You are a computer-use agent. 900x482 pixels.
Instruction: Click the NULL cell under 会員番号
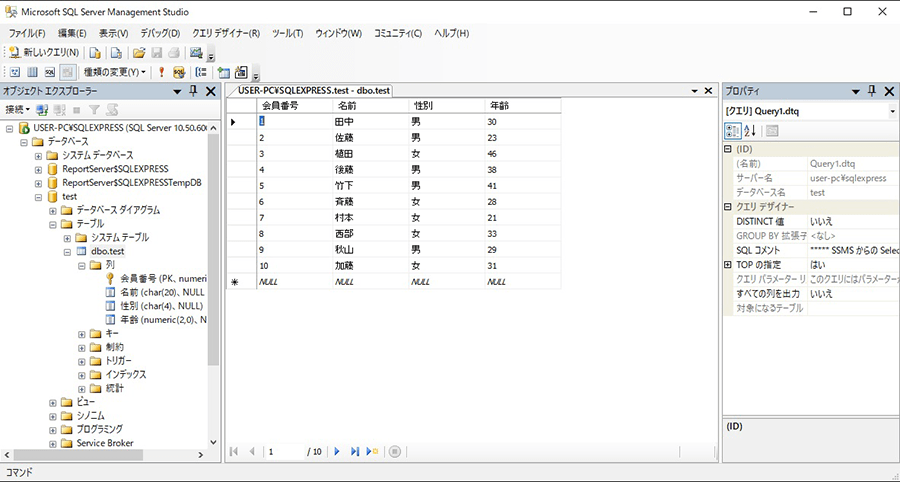(x=294, y=282)
